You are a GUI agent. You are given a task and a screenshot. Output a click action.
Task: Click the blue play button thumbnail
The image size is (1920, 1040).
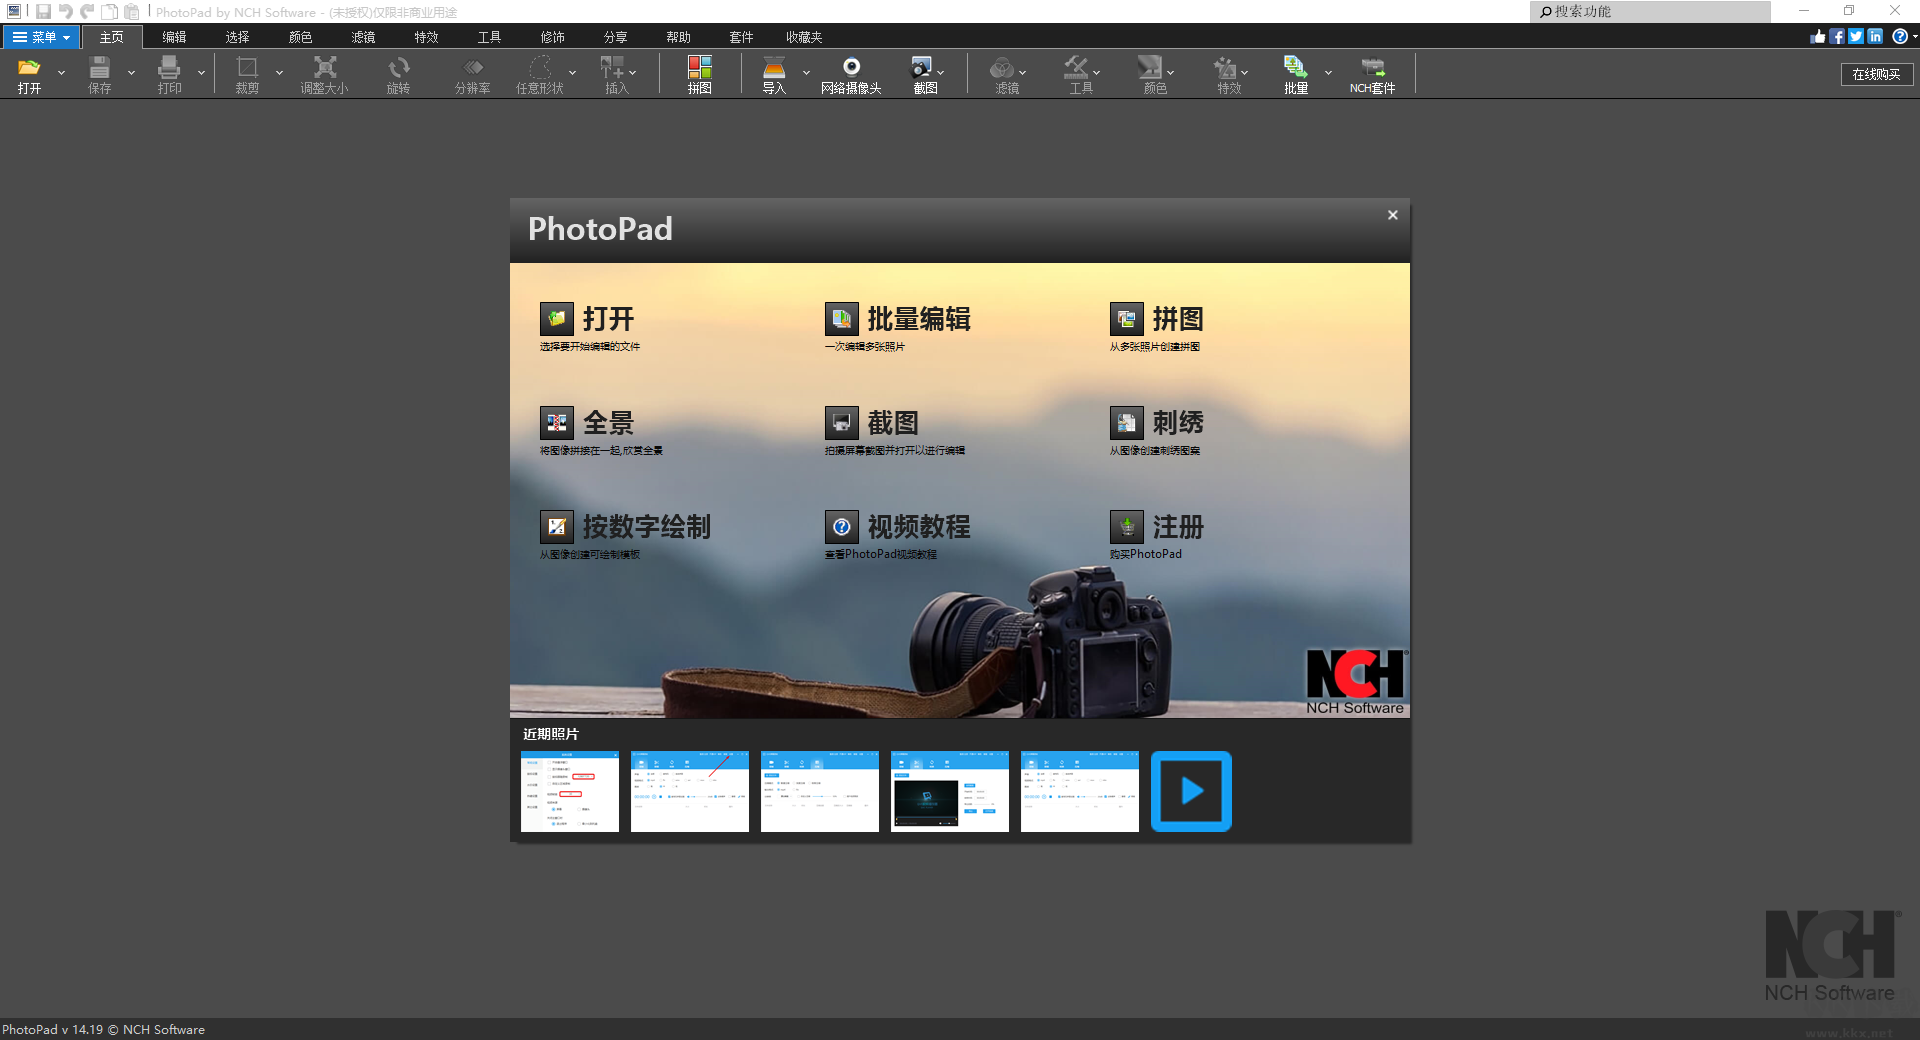1191,791
